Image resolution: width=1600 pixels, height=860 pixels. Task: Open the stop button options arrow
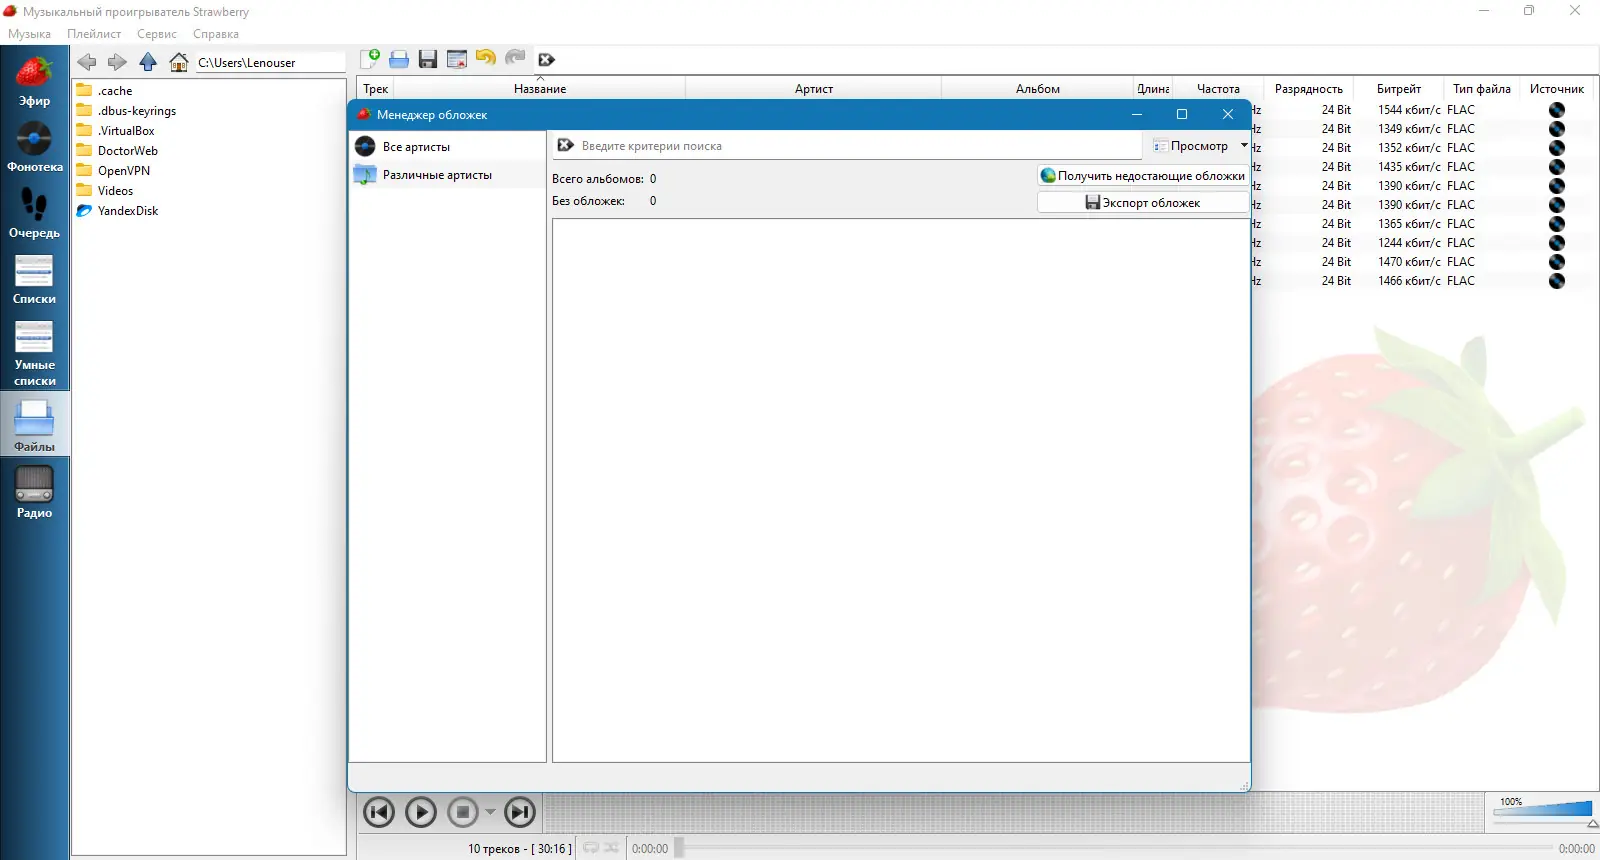(490, 812)
